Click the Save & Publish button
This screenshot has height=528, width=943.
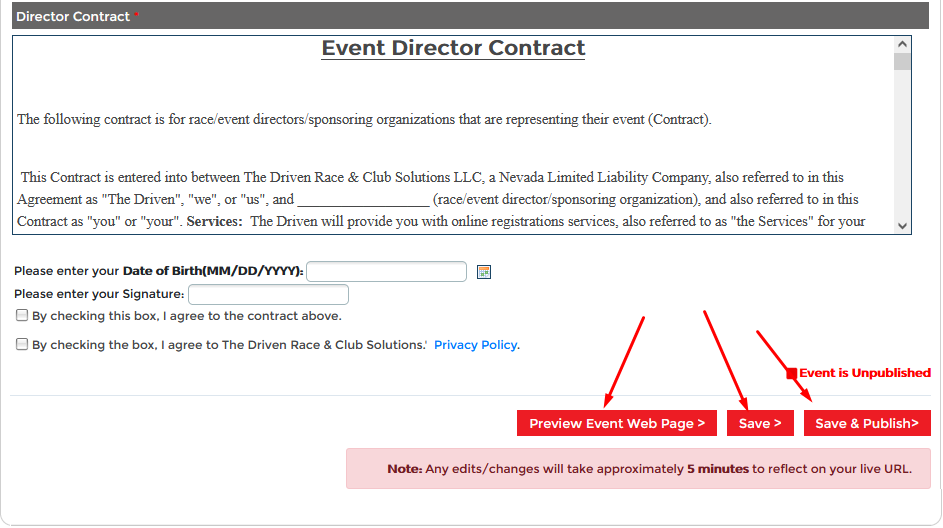[x=867, y=423]
